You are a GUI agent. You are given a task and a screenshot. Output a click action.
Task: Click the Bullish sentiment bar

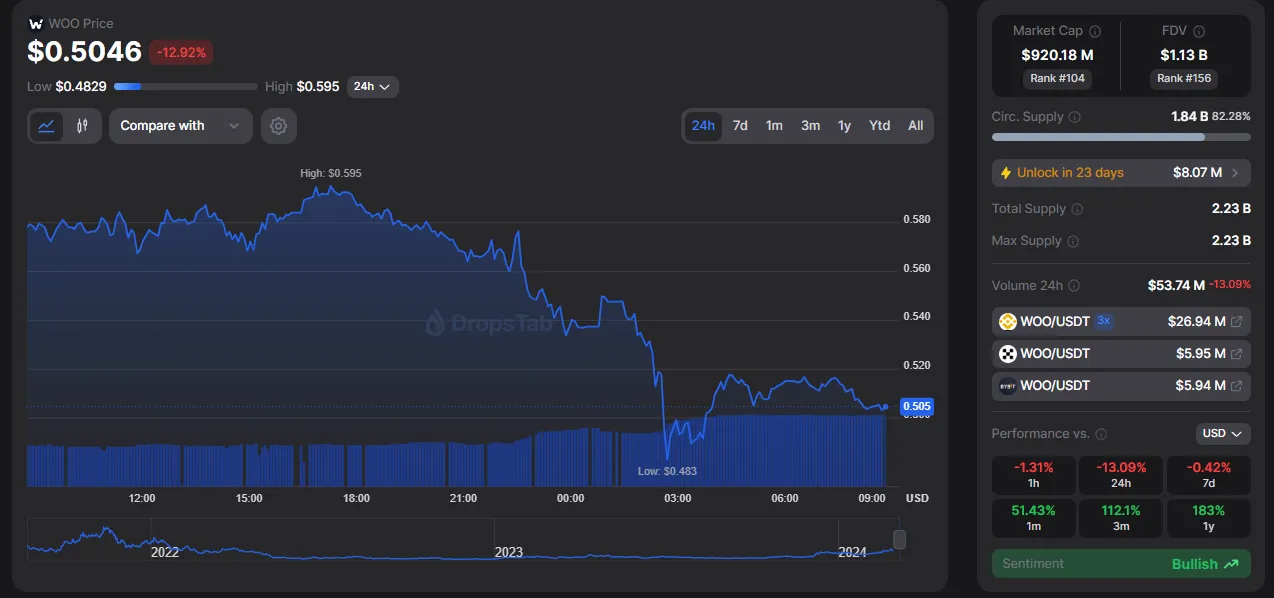(1121, 564)
